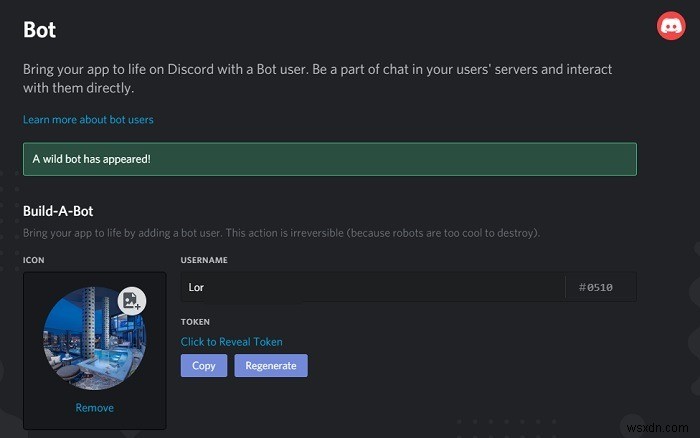Click the 'Bring your app to life on Discord' paragraph
Image resolution: width=700 pixels, height=438 pixels.
point(317,78)
